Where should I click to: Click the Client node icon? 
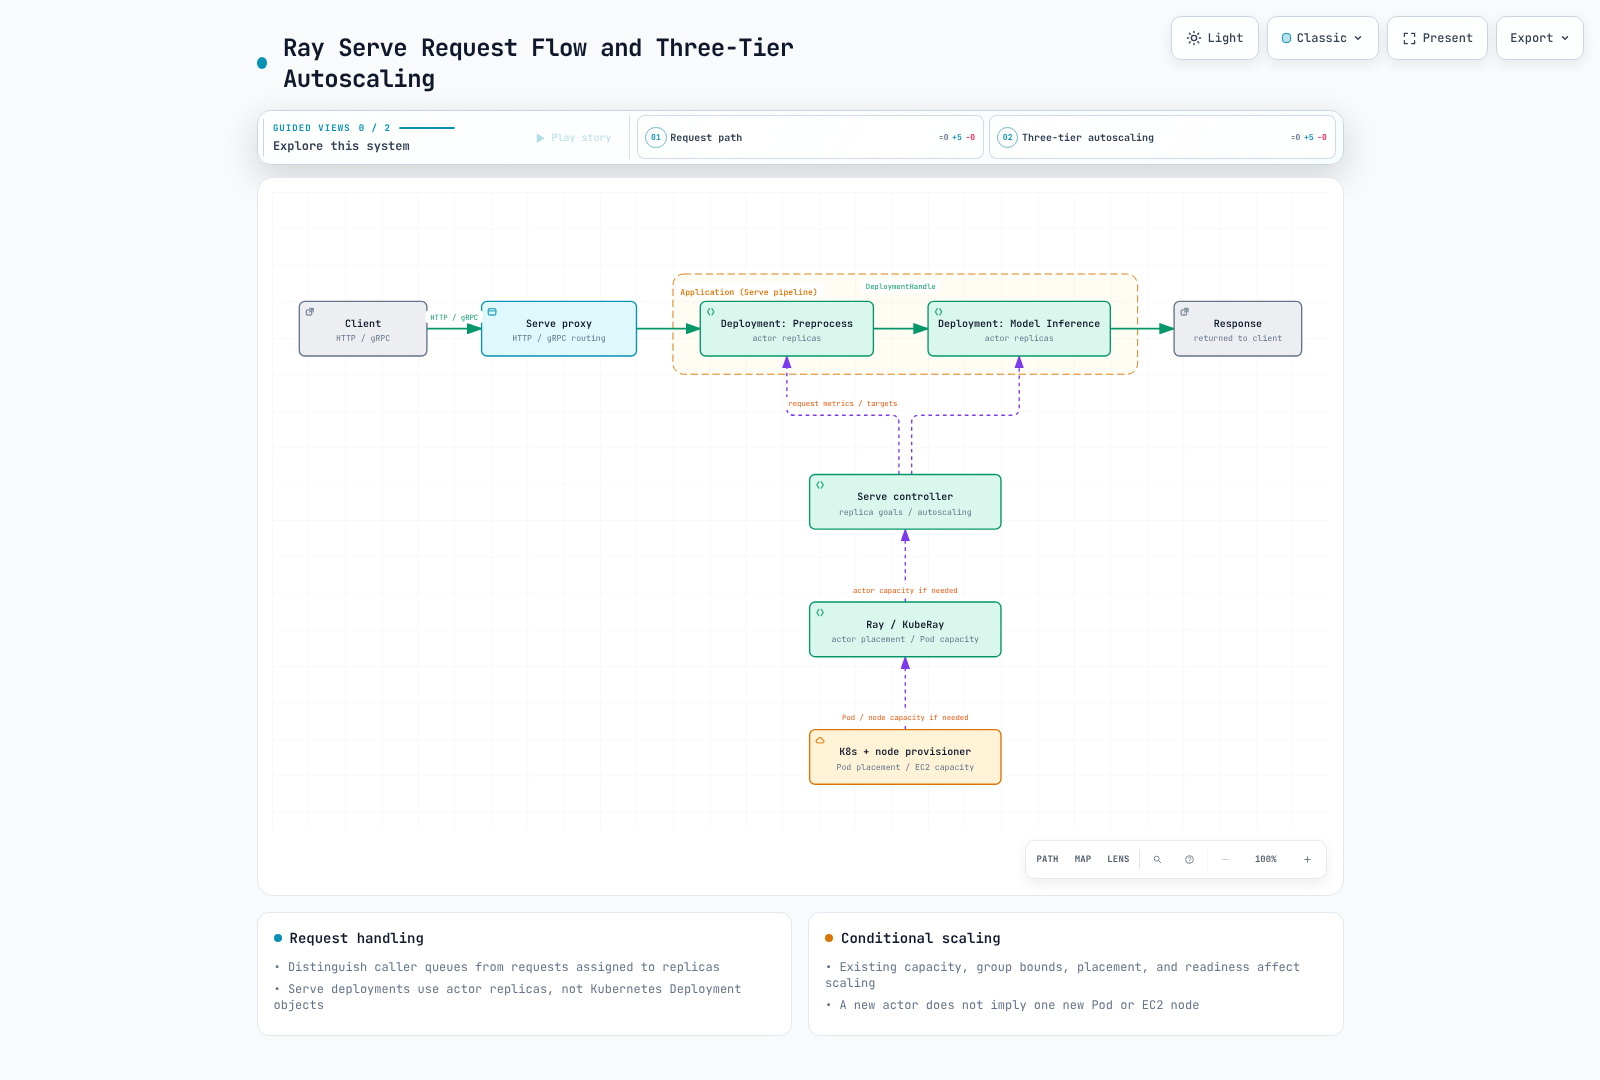point(310,312)
